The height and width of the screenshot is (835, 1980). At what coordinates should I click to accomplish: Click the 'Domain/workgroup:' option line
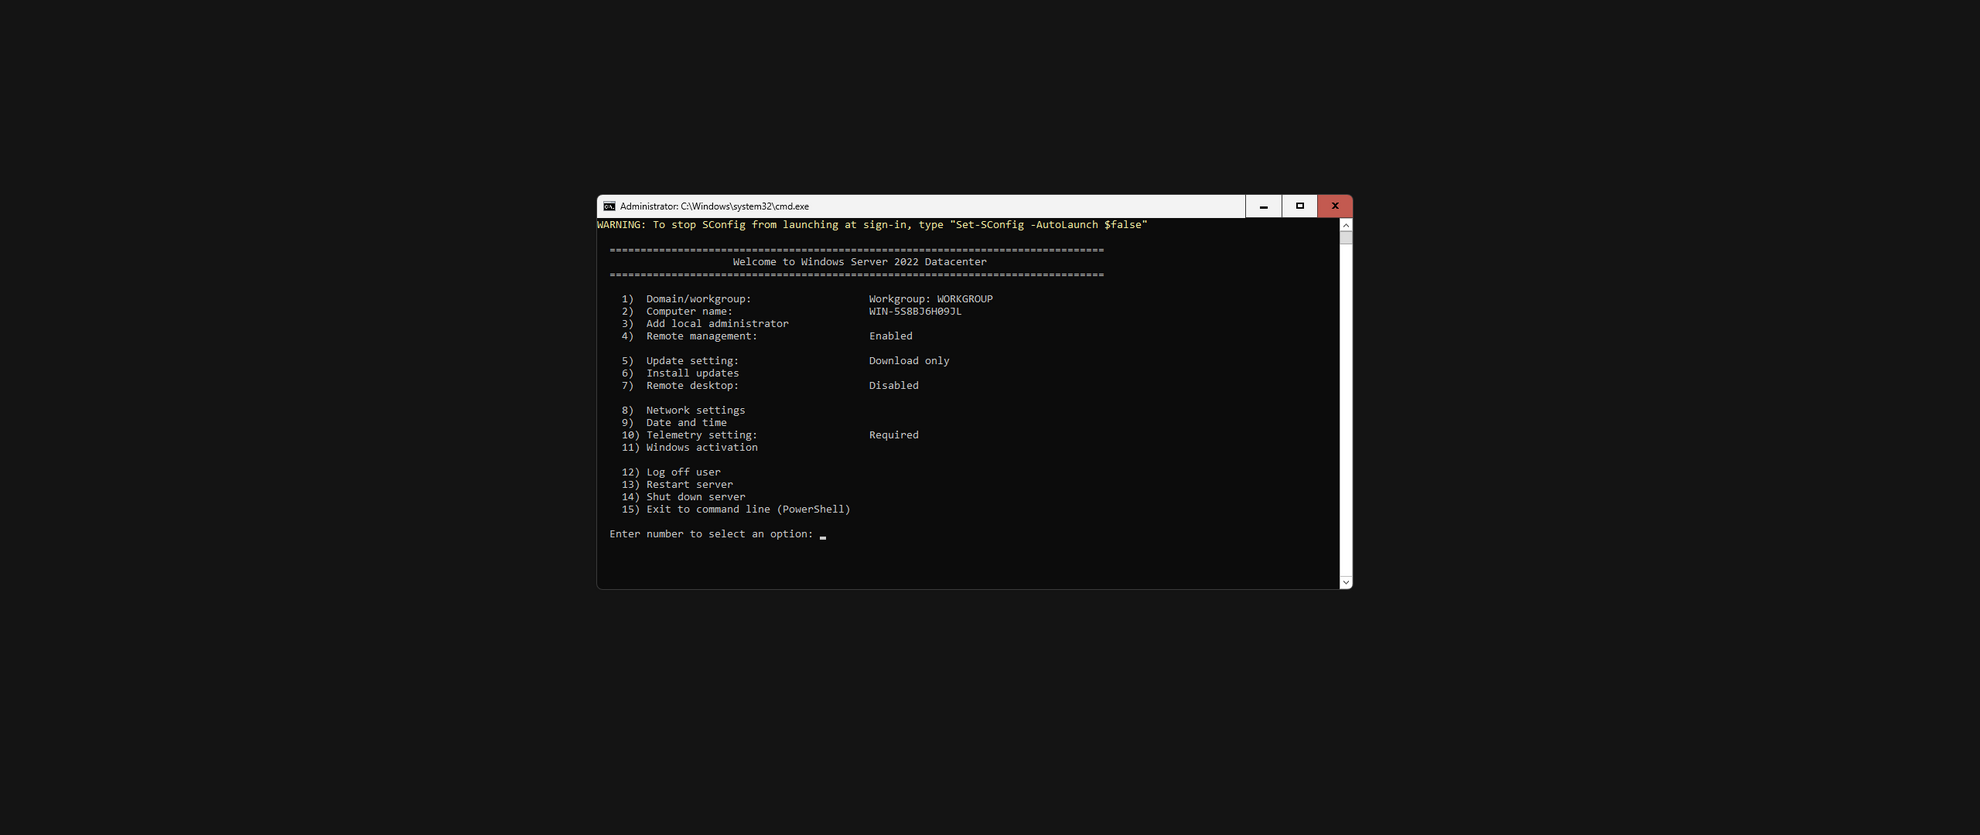click(x=686, y=299)
